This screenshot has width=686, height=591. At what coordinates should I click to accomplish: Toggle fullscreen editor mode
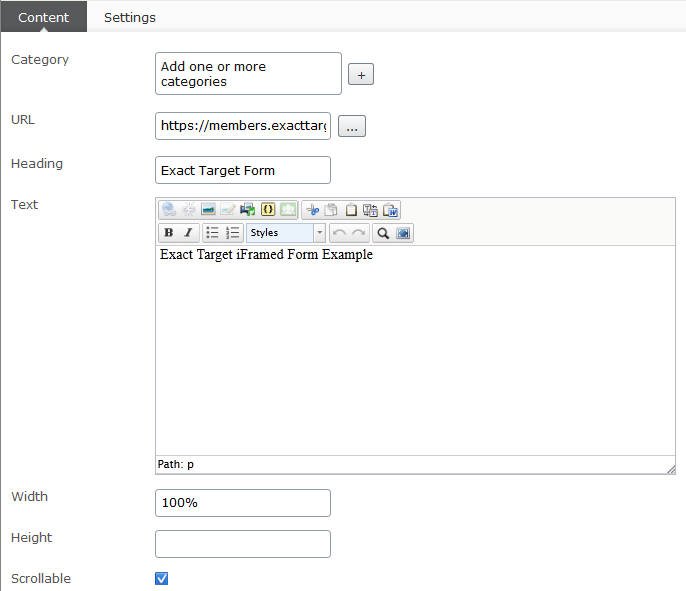click(x=402, y=233)
